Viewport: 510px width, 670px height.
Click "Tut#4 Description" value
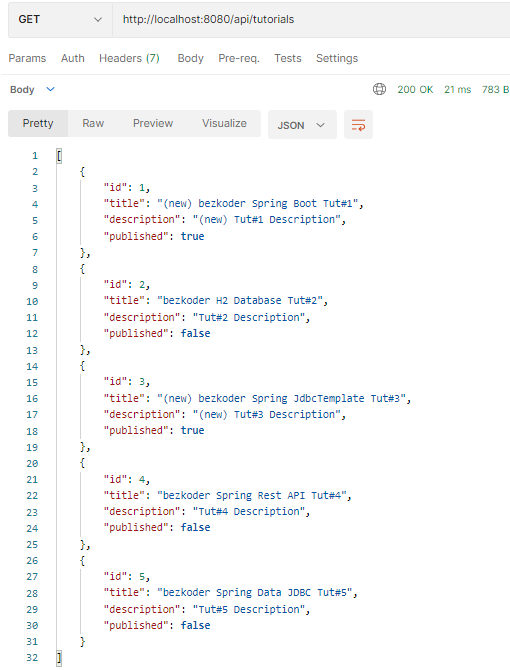point(249,511)
